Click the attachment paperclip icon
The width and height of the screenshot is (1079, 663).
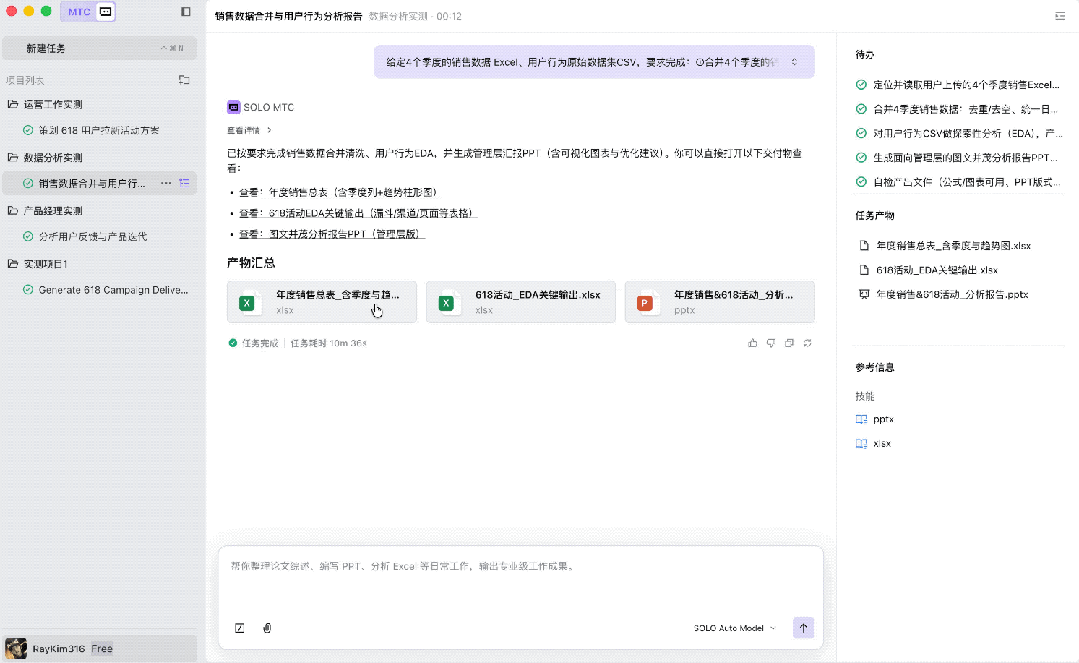pyautogui.click(x=267, y=628)
